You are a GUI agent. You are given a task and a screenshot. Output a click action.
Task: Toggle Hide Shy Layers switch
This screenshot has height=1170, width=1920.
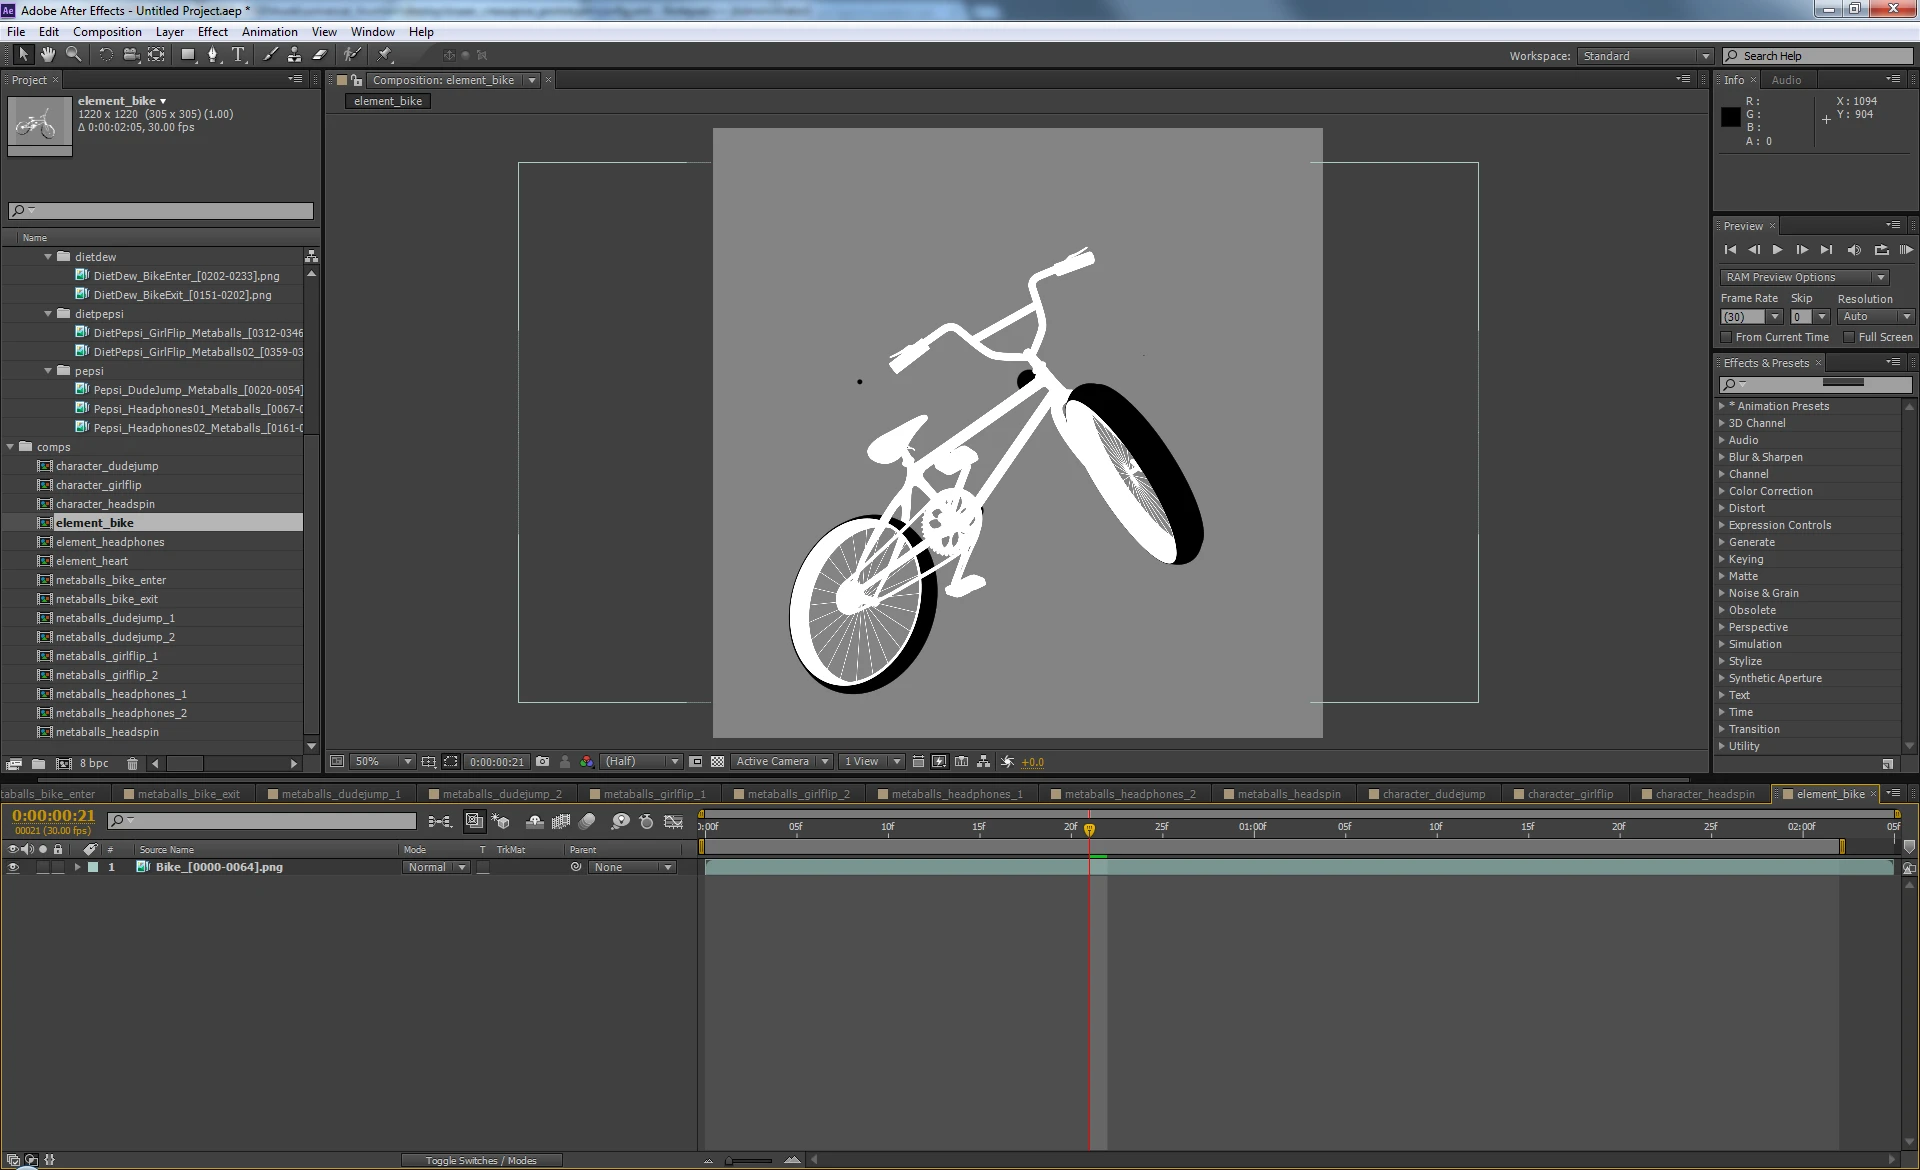535,821
